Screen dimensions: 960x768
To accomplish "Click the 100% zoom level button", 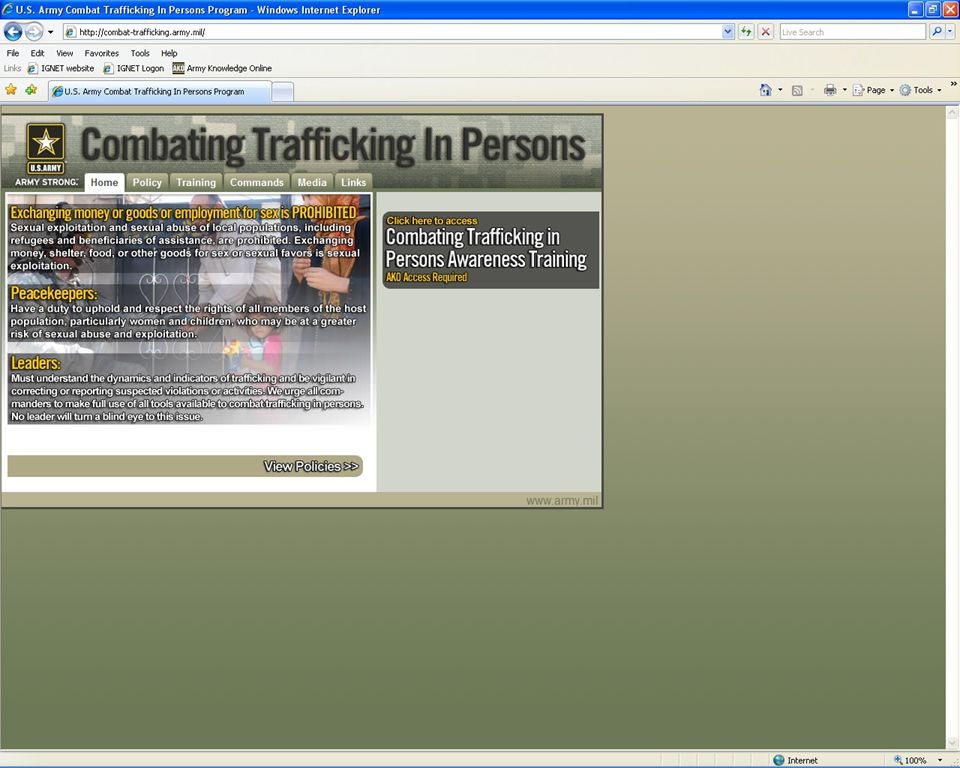I will click(x=910, y=760).
